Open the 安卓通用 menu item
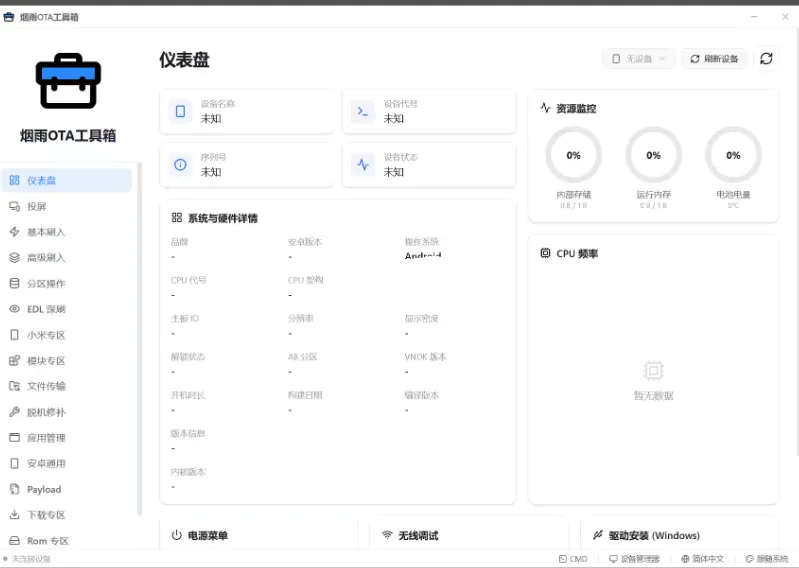 coord(67,464)
